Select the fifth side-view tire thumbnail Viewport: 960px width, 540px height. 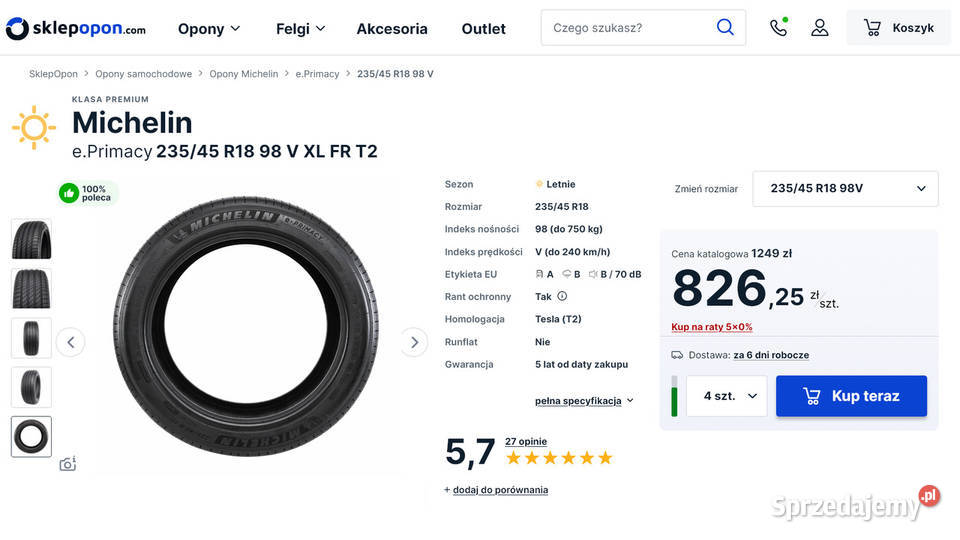click(x=31, y=437)
